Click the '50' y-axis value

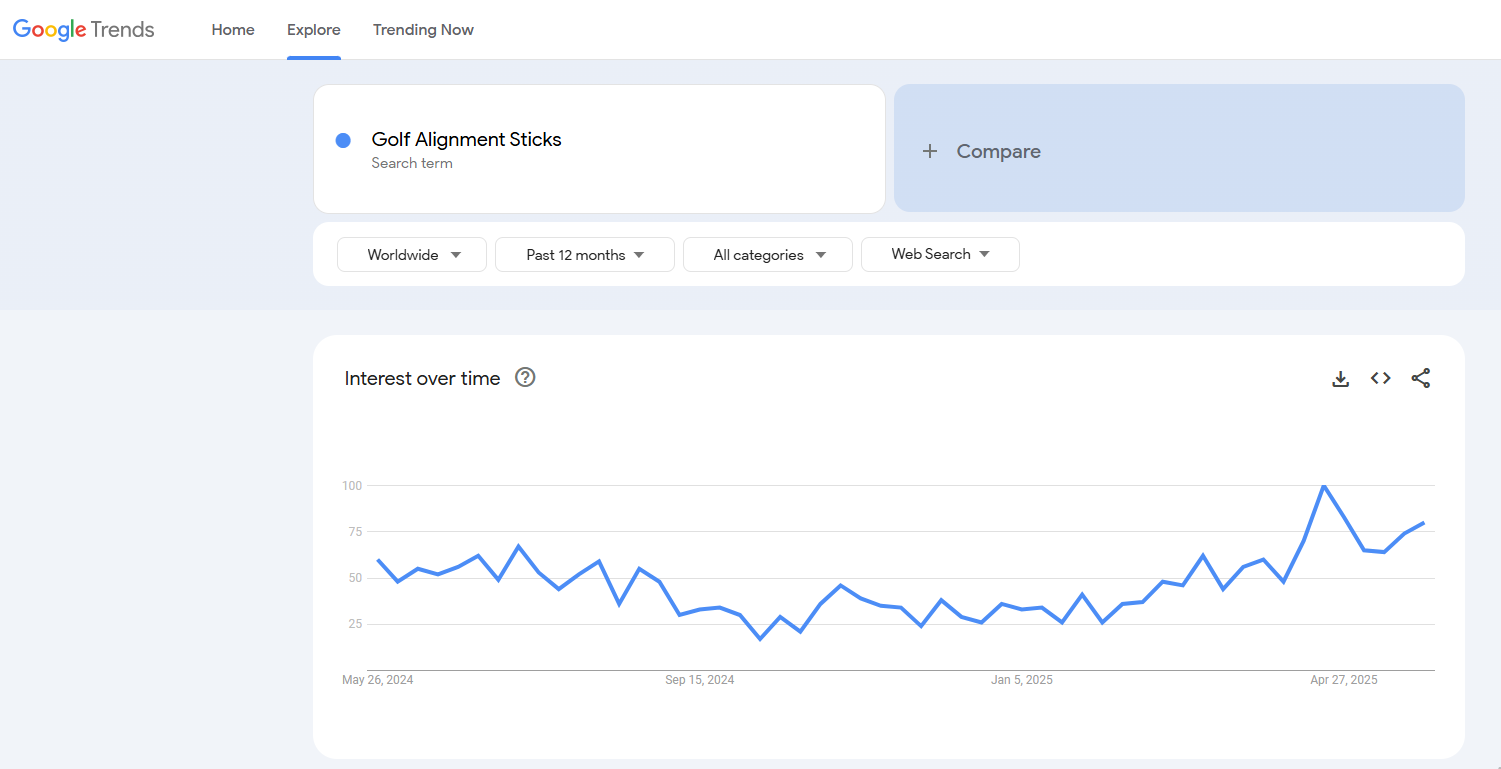click(354, 578)
